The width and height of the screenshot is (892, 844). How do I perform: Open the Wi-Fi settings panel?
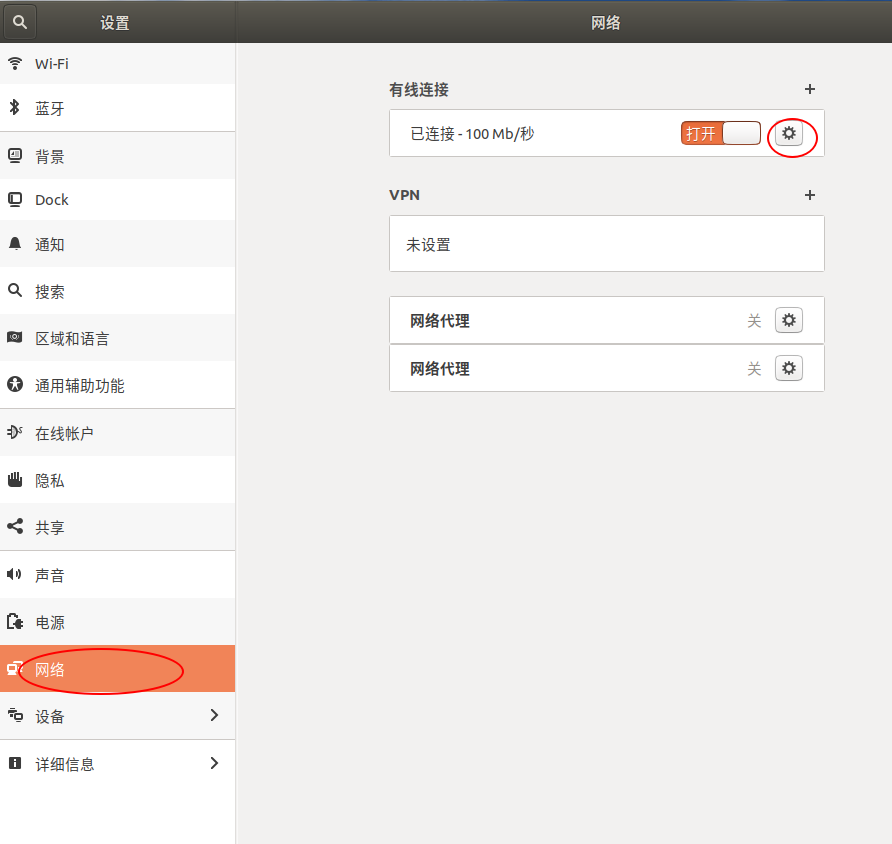click(117, 64)
